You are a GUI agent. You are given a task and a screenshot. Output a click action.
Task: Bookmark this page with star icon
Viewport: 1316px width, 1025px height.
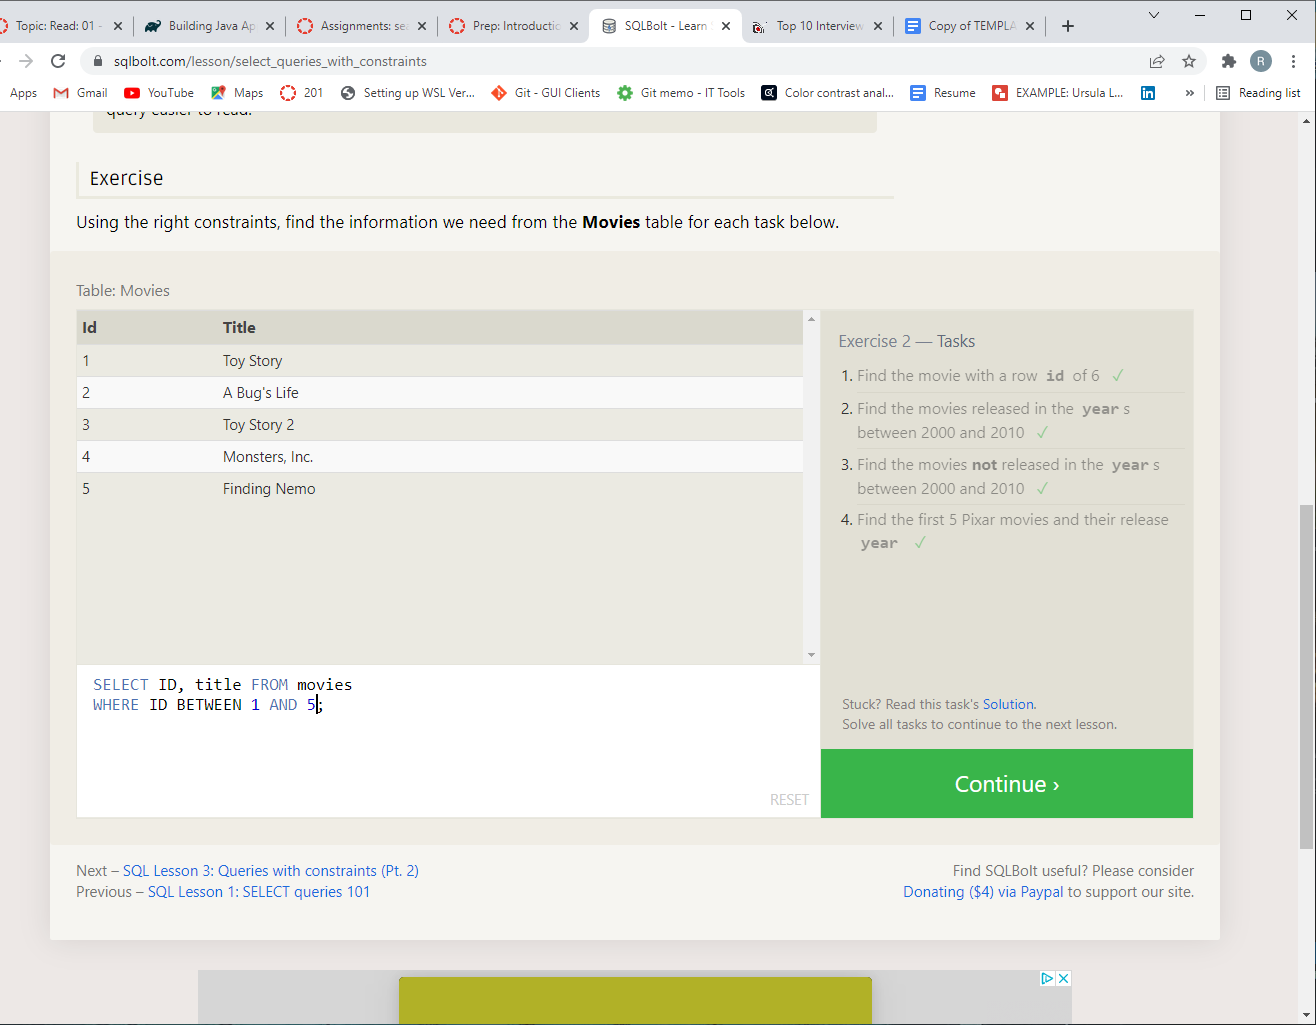pyautogui.click(x=1189, y=61)
